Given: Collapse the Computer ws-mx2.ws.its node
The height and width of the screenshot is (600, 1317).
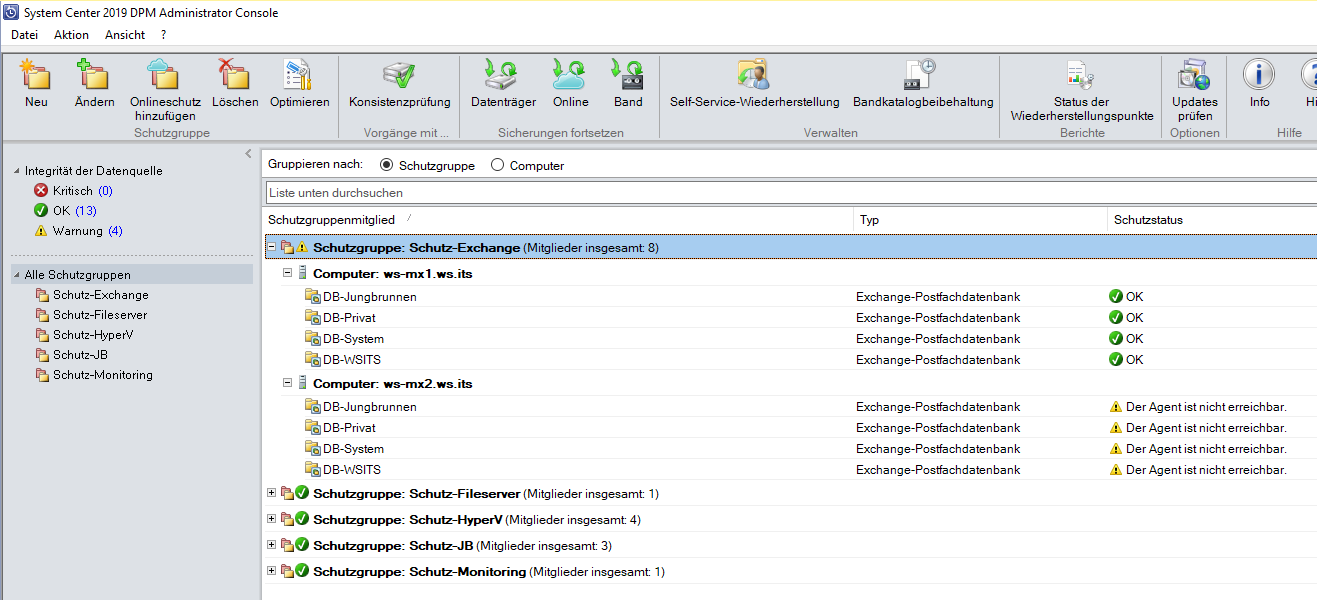Looking at the screenshot, I should pyautogui.click(x=288, y=382).
